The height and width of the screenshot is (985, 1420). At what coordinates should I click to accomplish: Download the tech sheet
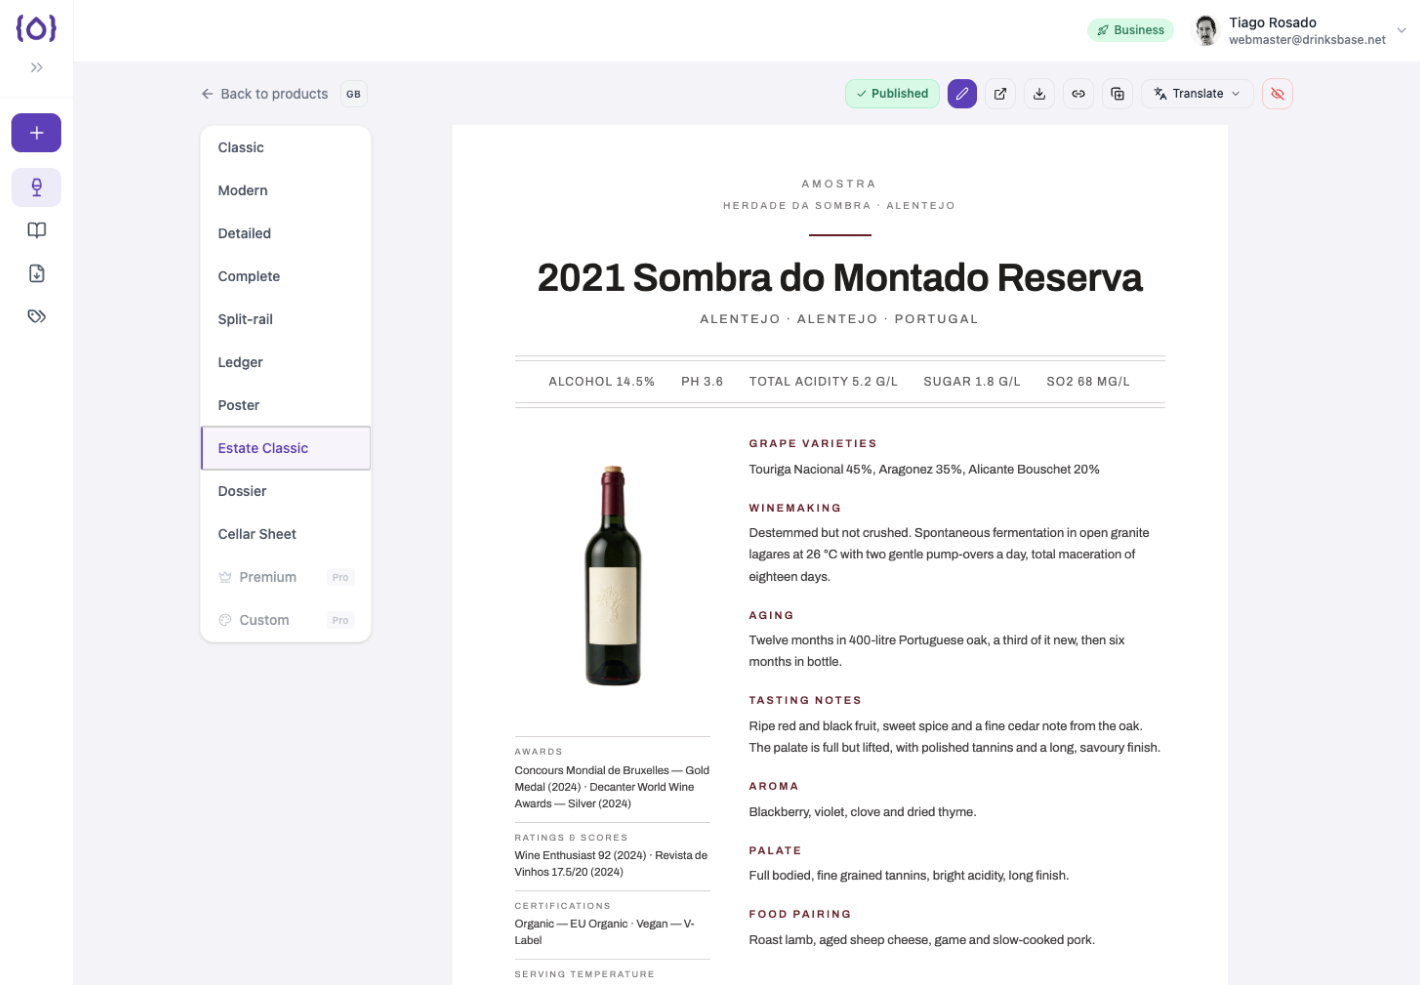[x=1039, y=94]
